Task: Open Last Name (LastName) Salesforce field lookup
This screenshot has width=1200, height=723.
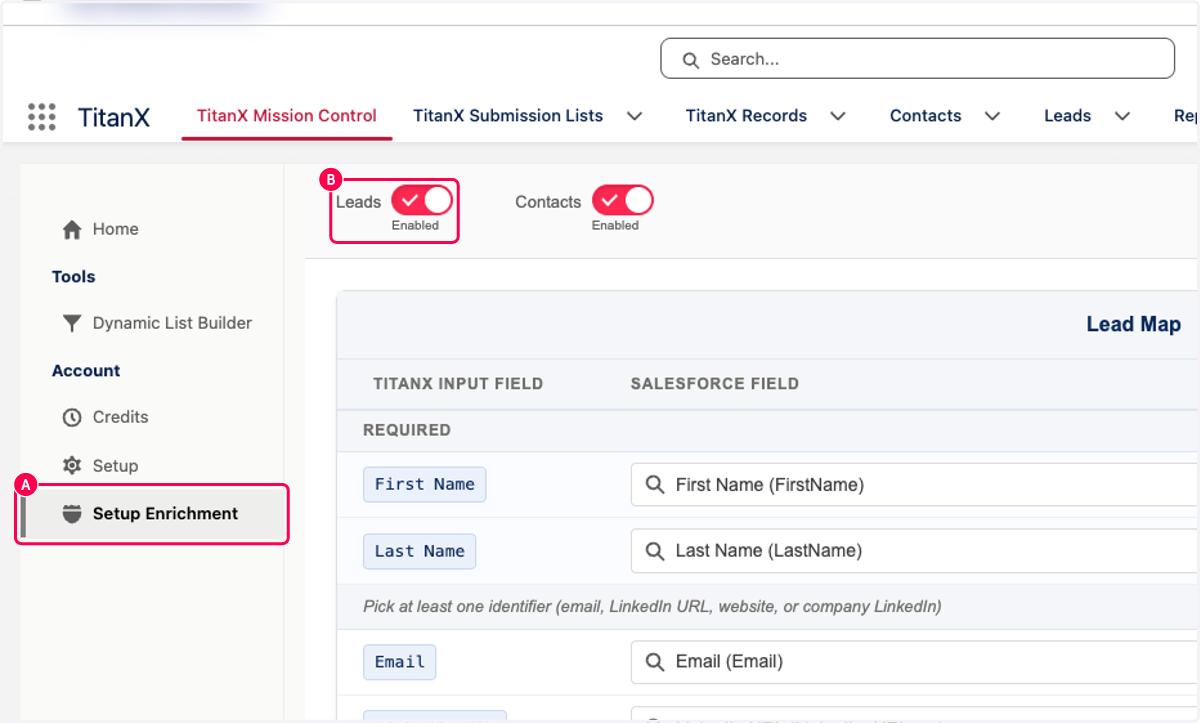Action: (x=915, y=550)
